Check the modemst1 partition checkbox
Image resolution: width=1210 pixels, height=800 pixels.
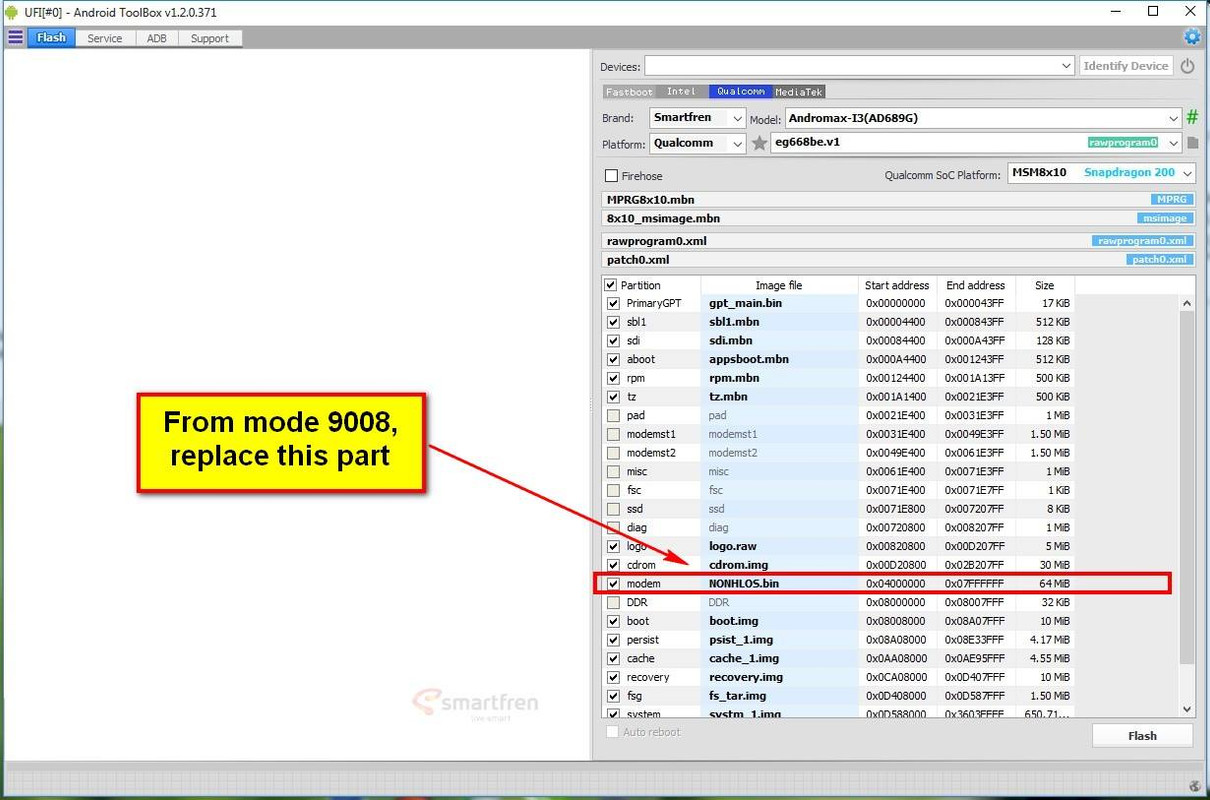pos(613,434)
